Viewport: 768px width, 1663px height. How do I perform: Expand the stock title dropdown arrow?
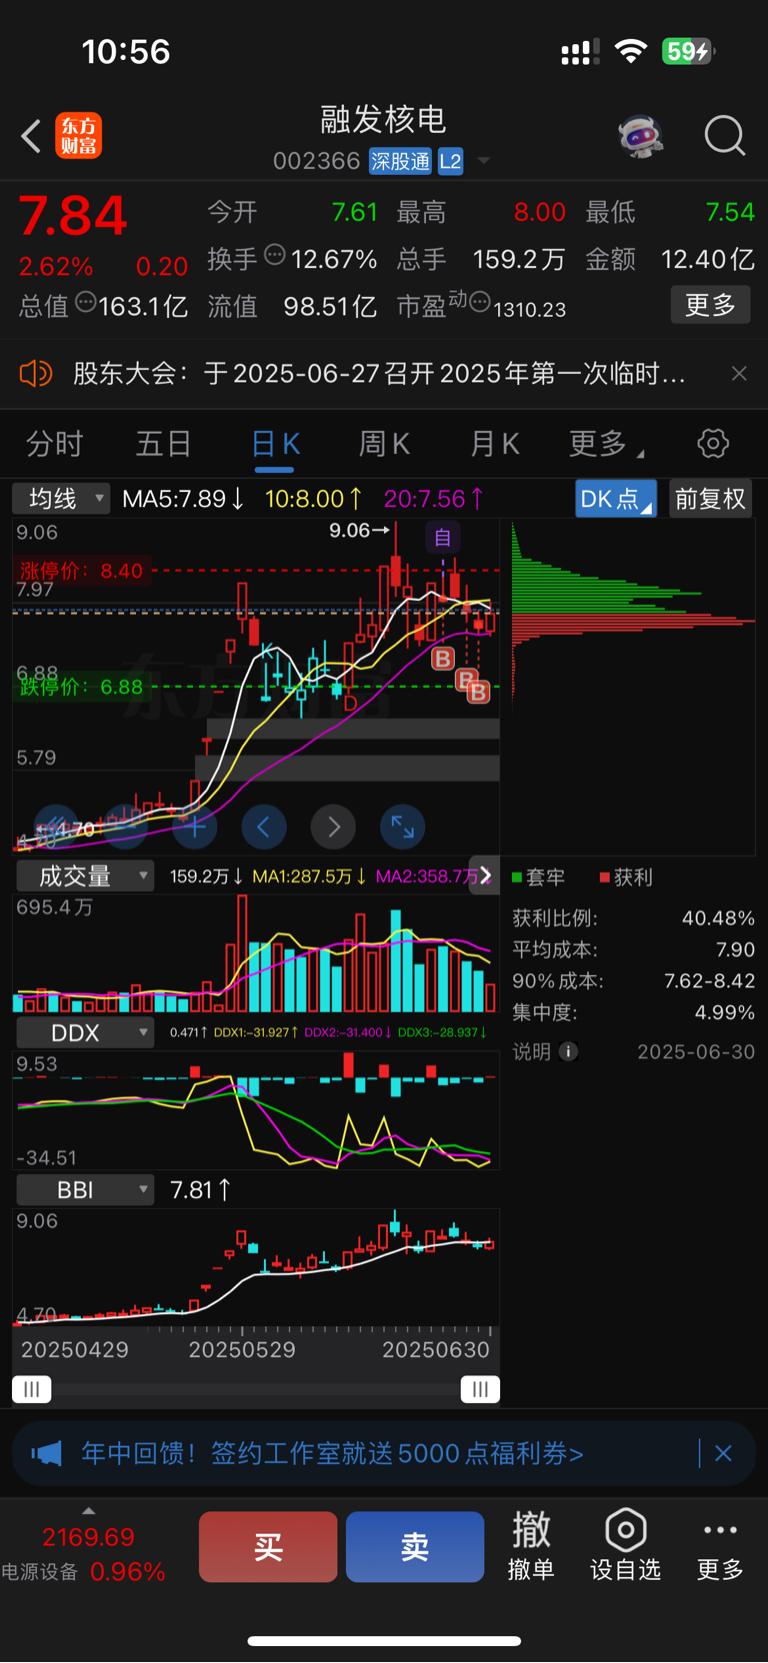[484, 161]
